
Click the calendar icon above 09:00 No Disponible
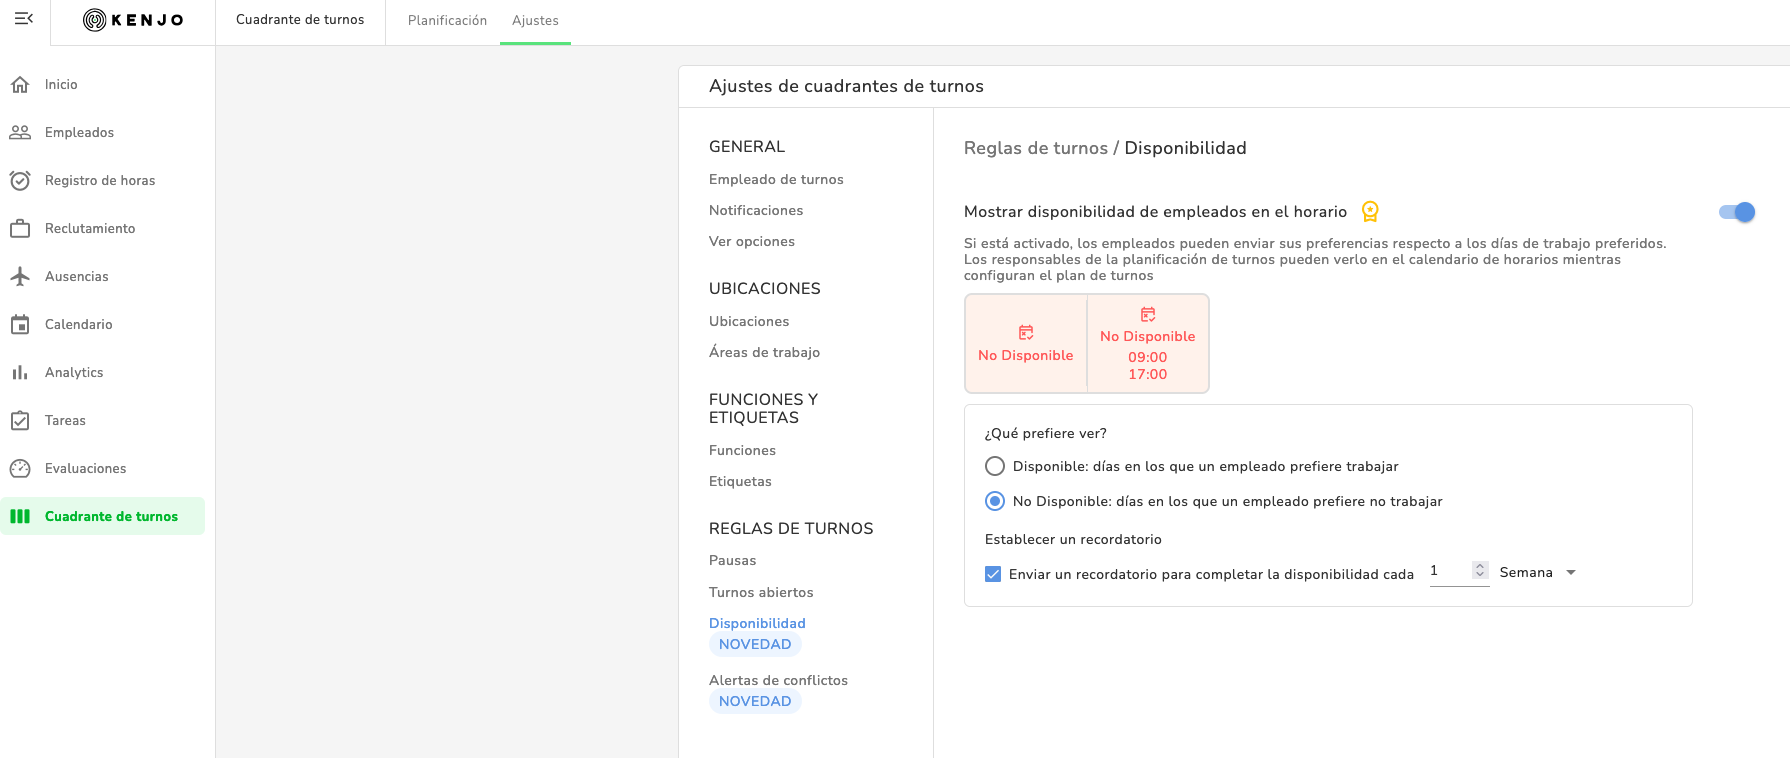[x=1148, y=314]
